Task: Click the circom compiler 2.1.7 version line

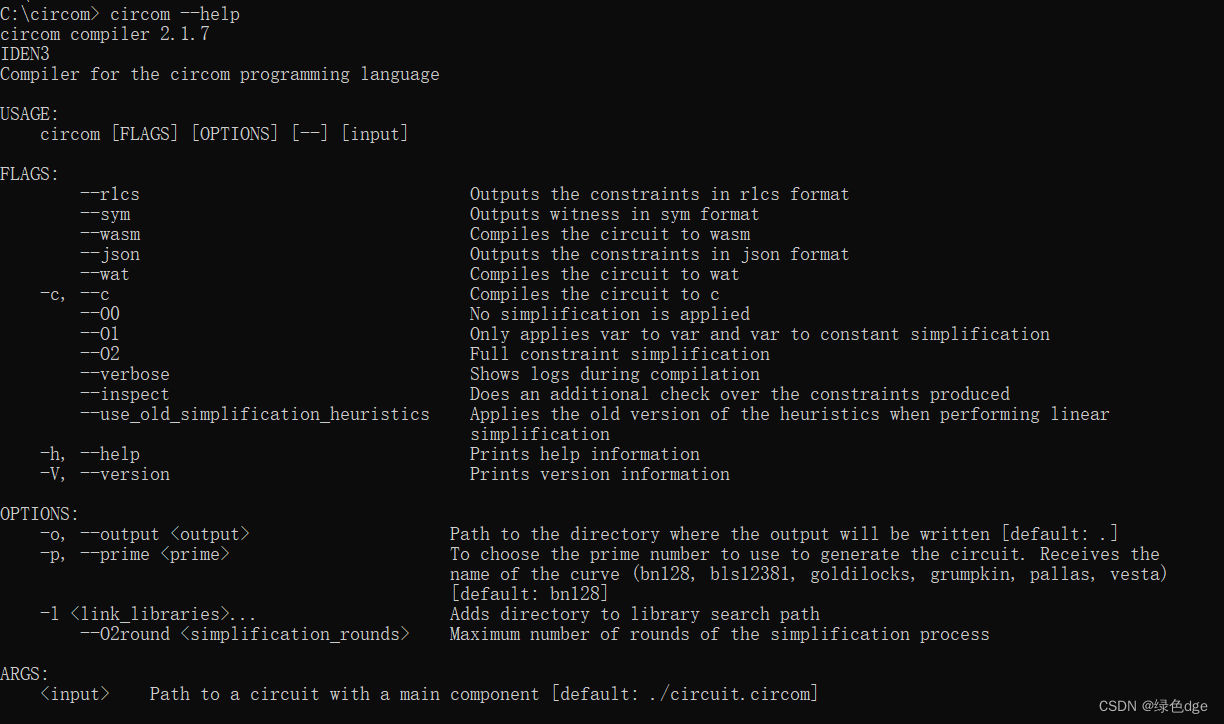Action: click(105, 34)
